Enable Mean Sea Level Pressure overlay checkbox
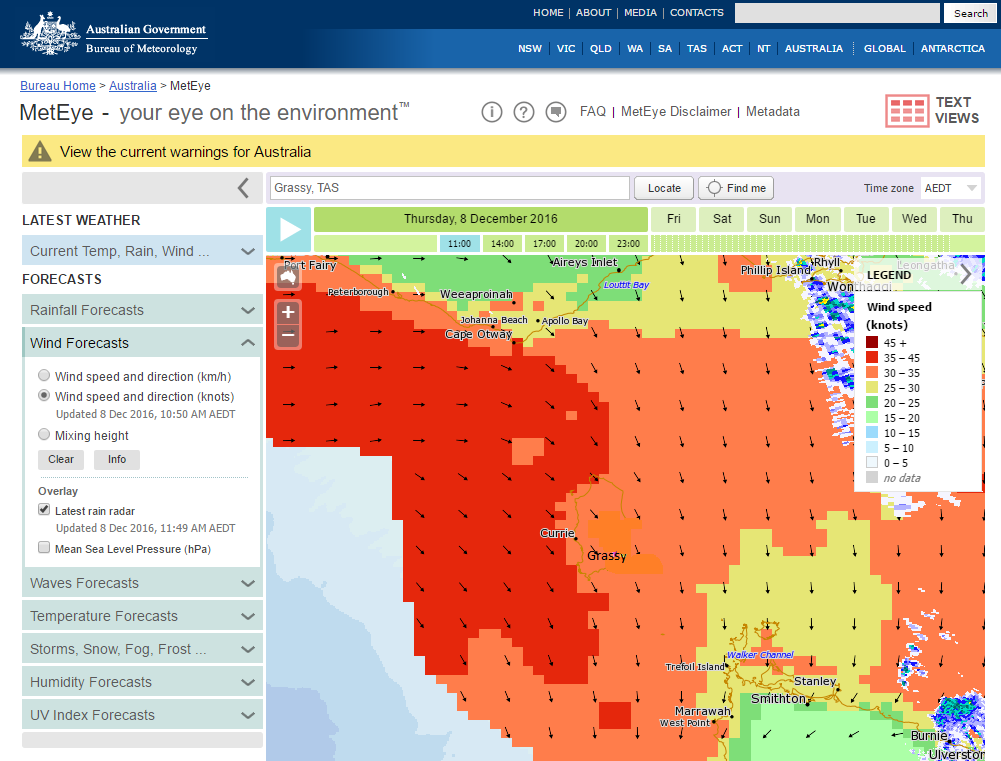 [44, 548]
